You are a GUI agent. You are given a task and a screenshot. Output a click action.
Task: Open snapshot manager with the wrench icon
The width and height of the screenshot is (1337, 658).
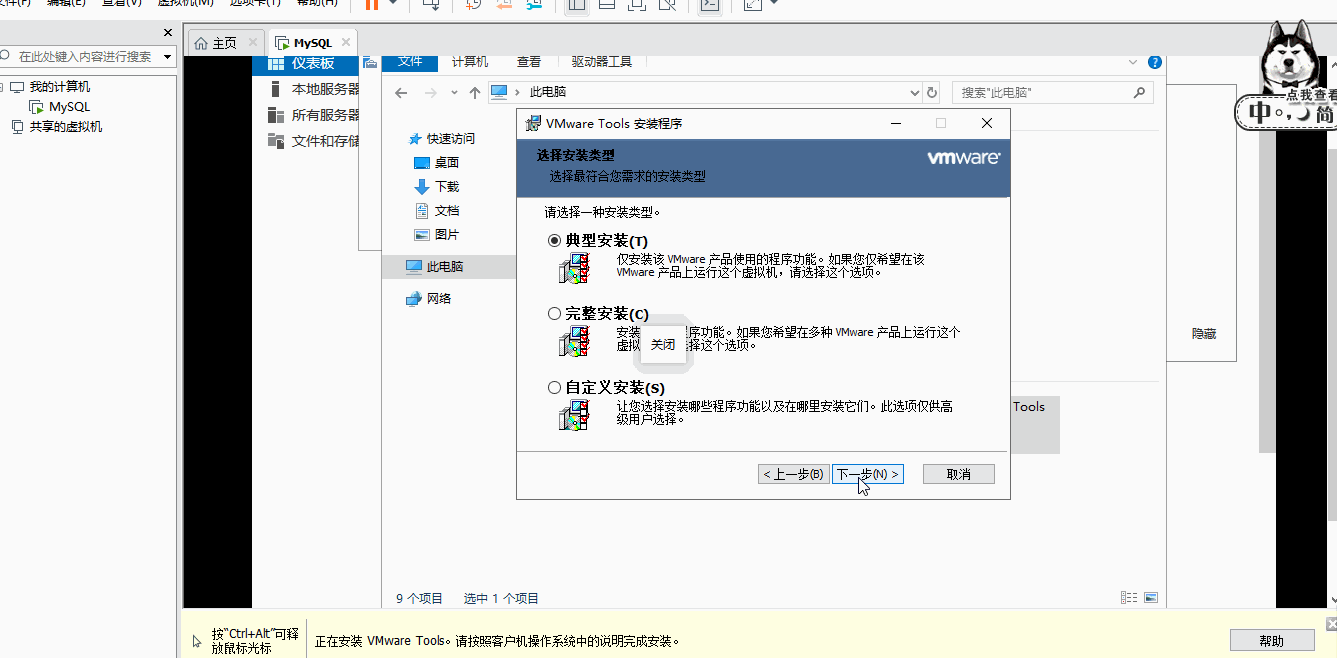(x=535, y=4)
